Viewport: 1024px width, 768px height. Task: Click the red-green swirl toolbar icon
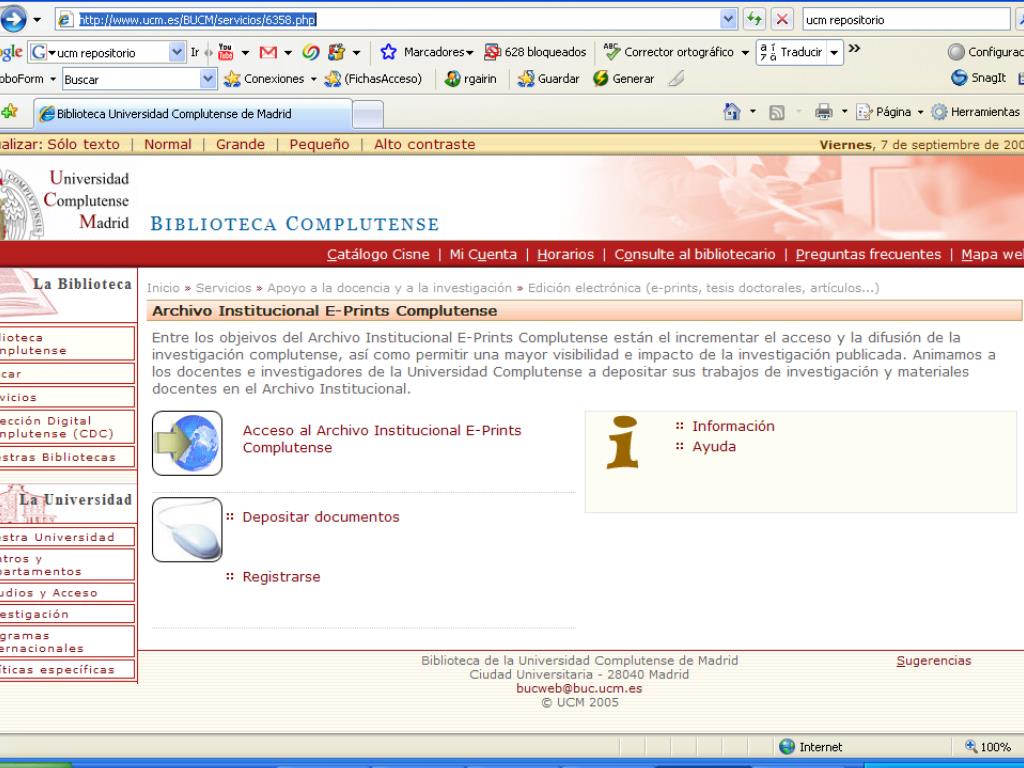pos(311,52)
